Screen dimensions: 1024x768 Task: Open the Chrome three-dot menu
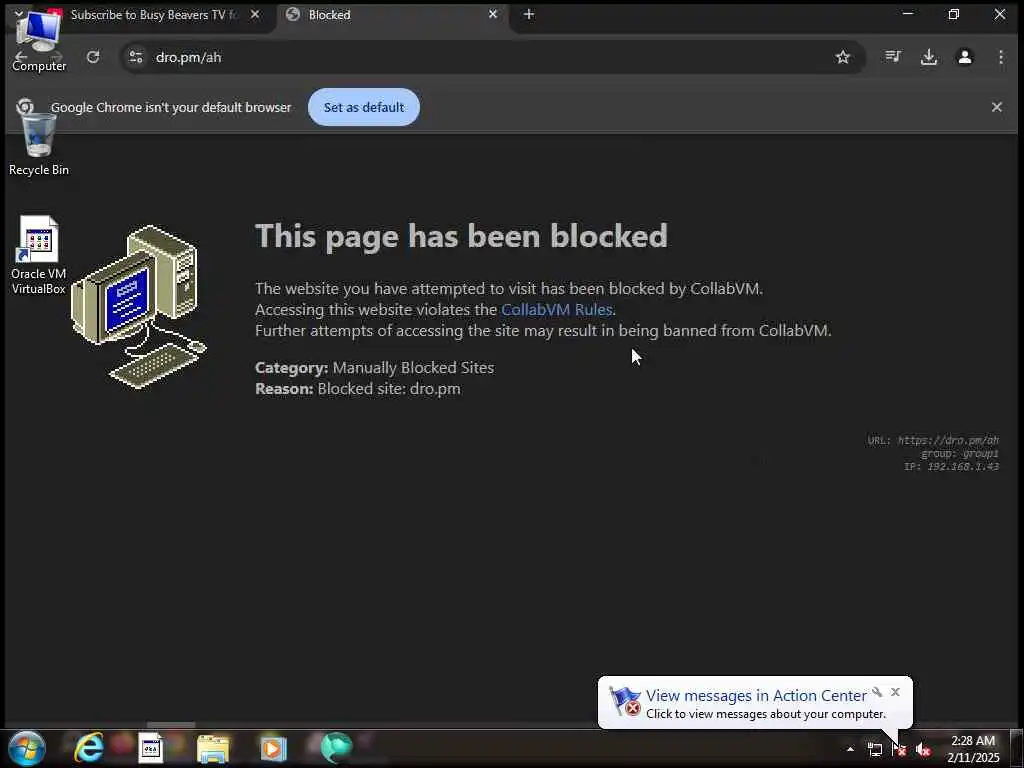(1000, 57)
